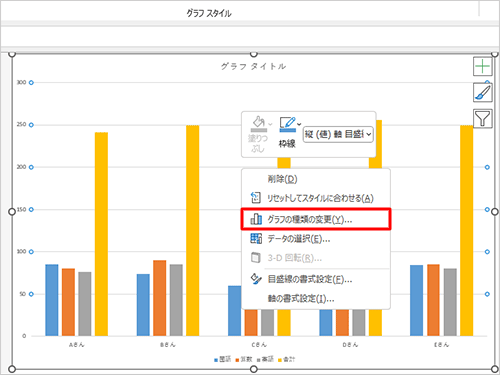Viewport: 500px width, 375px height.
Task: Select the 150 vertical axis label
Action: click(21, 210)
